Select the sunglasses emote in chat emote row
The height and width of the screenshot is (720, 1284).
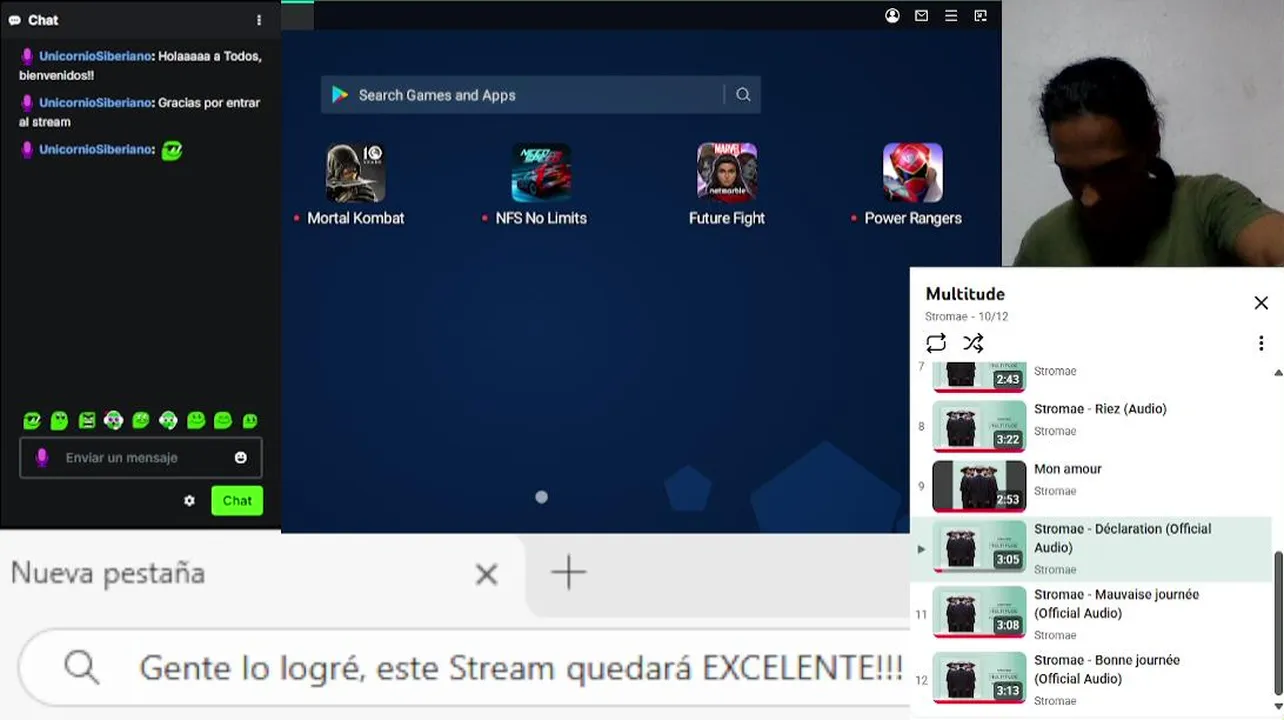32,421
